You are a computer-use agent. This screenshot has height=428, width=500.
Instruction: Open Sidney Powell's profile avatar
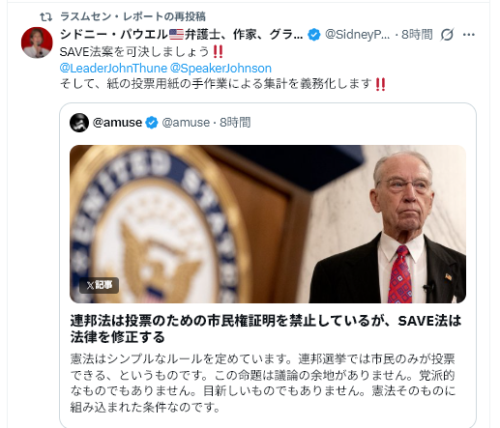(37, 42)
